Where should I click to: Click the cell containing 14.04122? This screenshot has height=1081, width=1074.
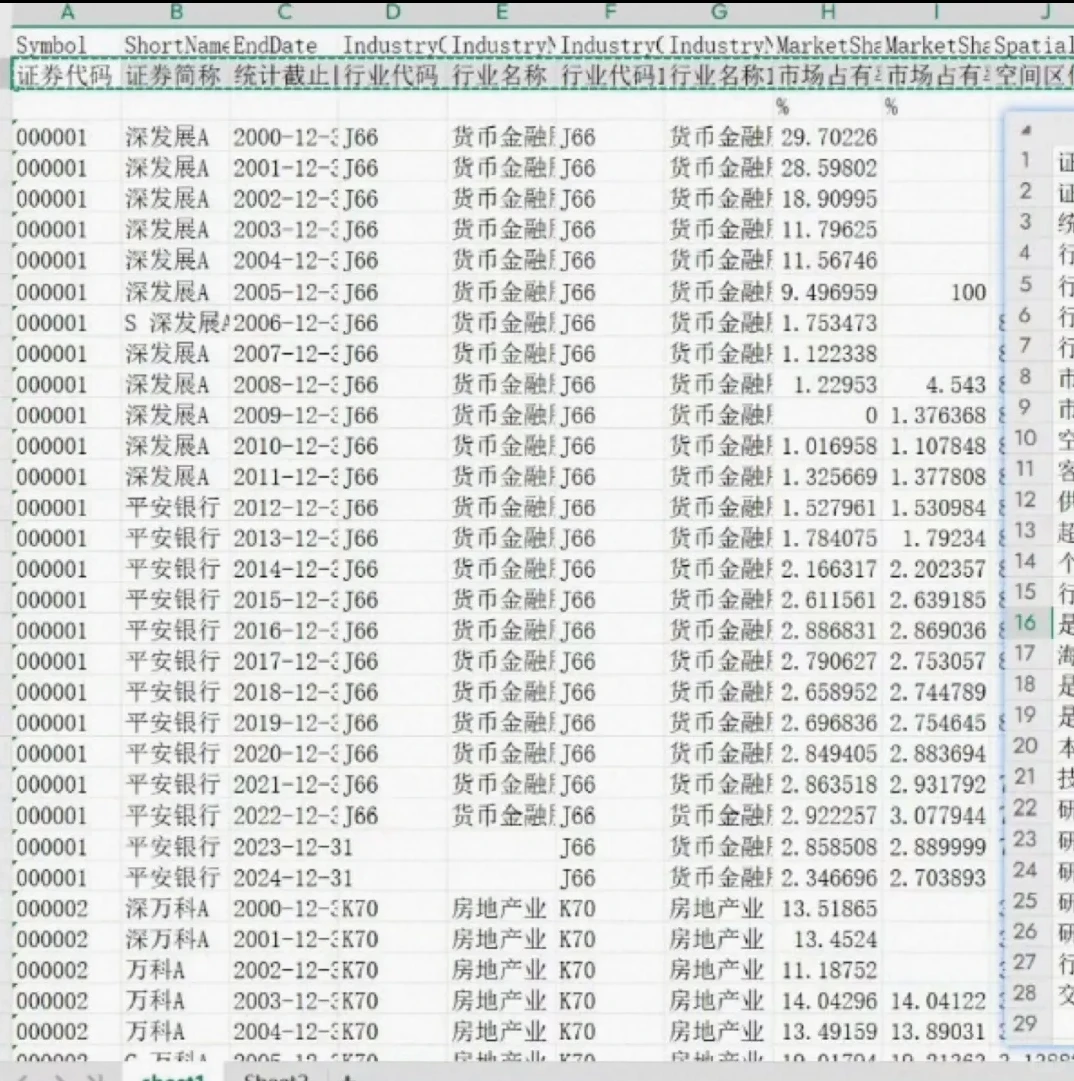click(938, 1001)
